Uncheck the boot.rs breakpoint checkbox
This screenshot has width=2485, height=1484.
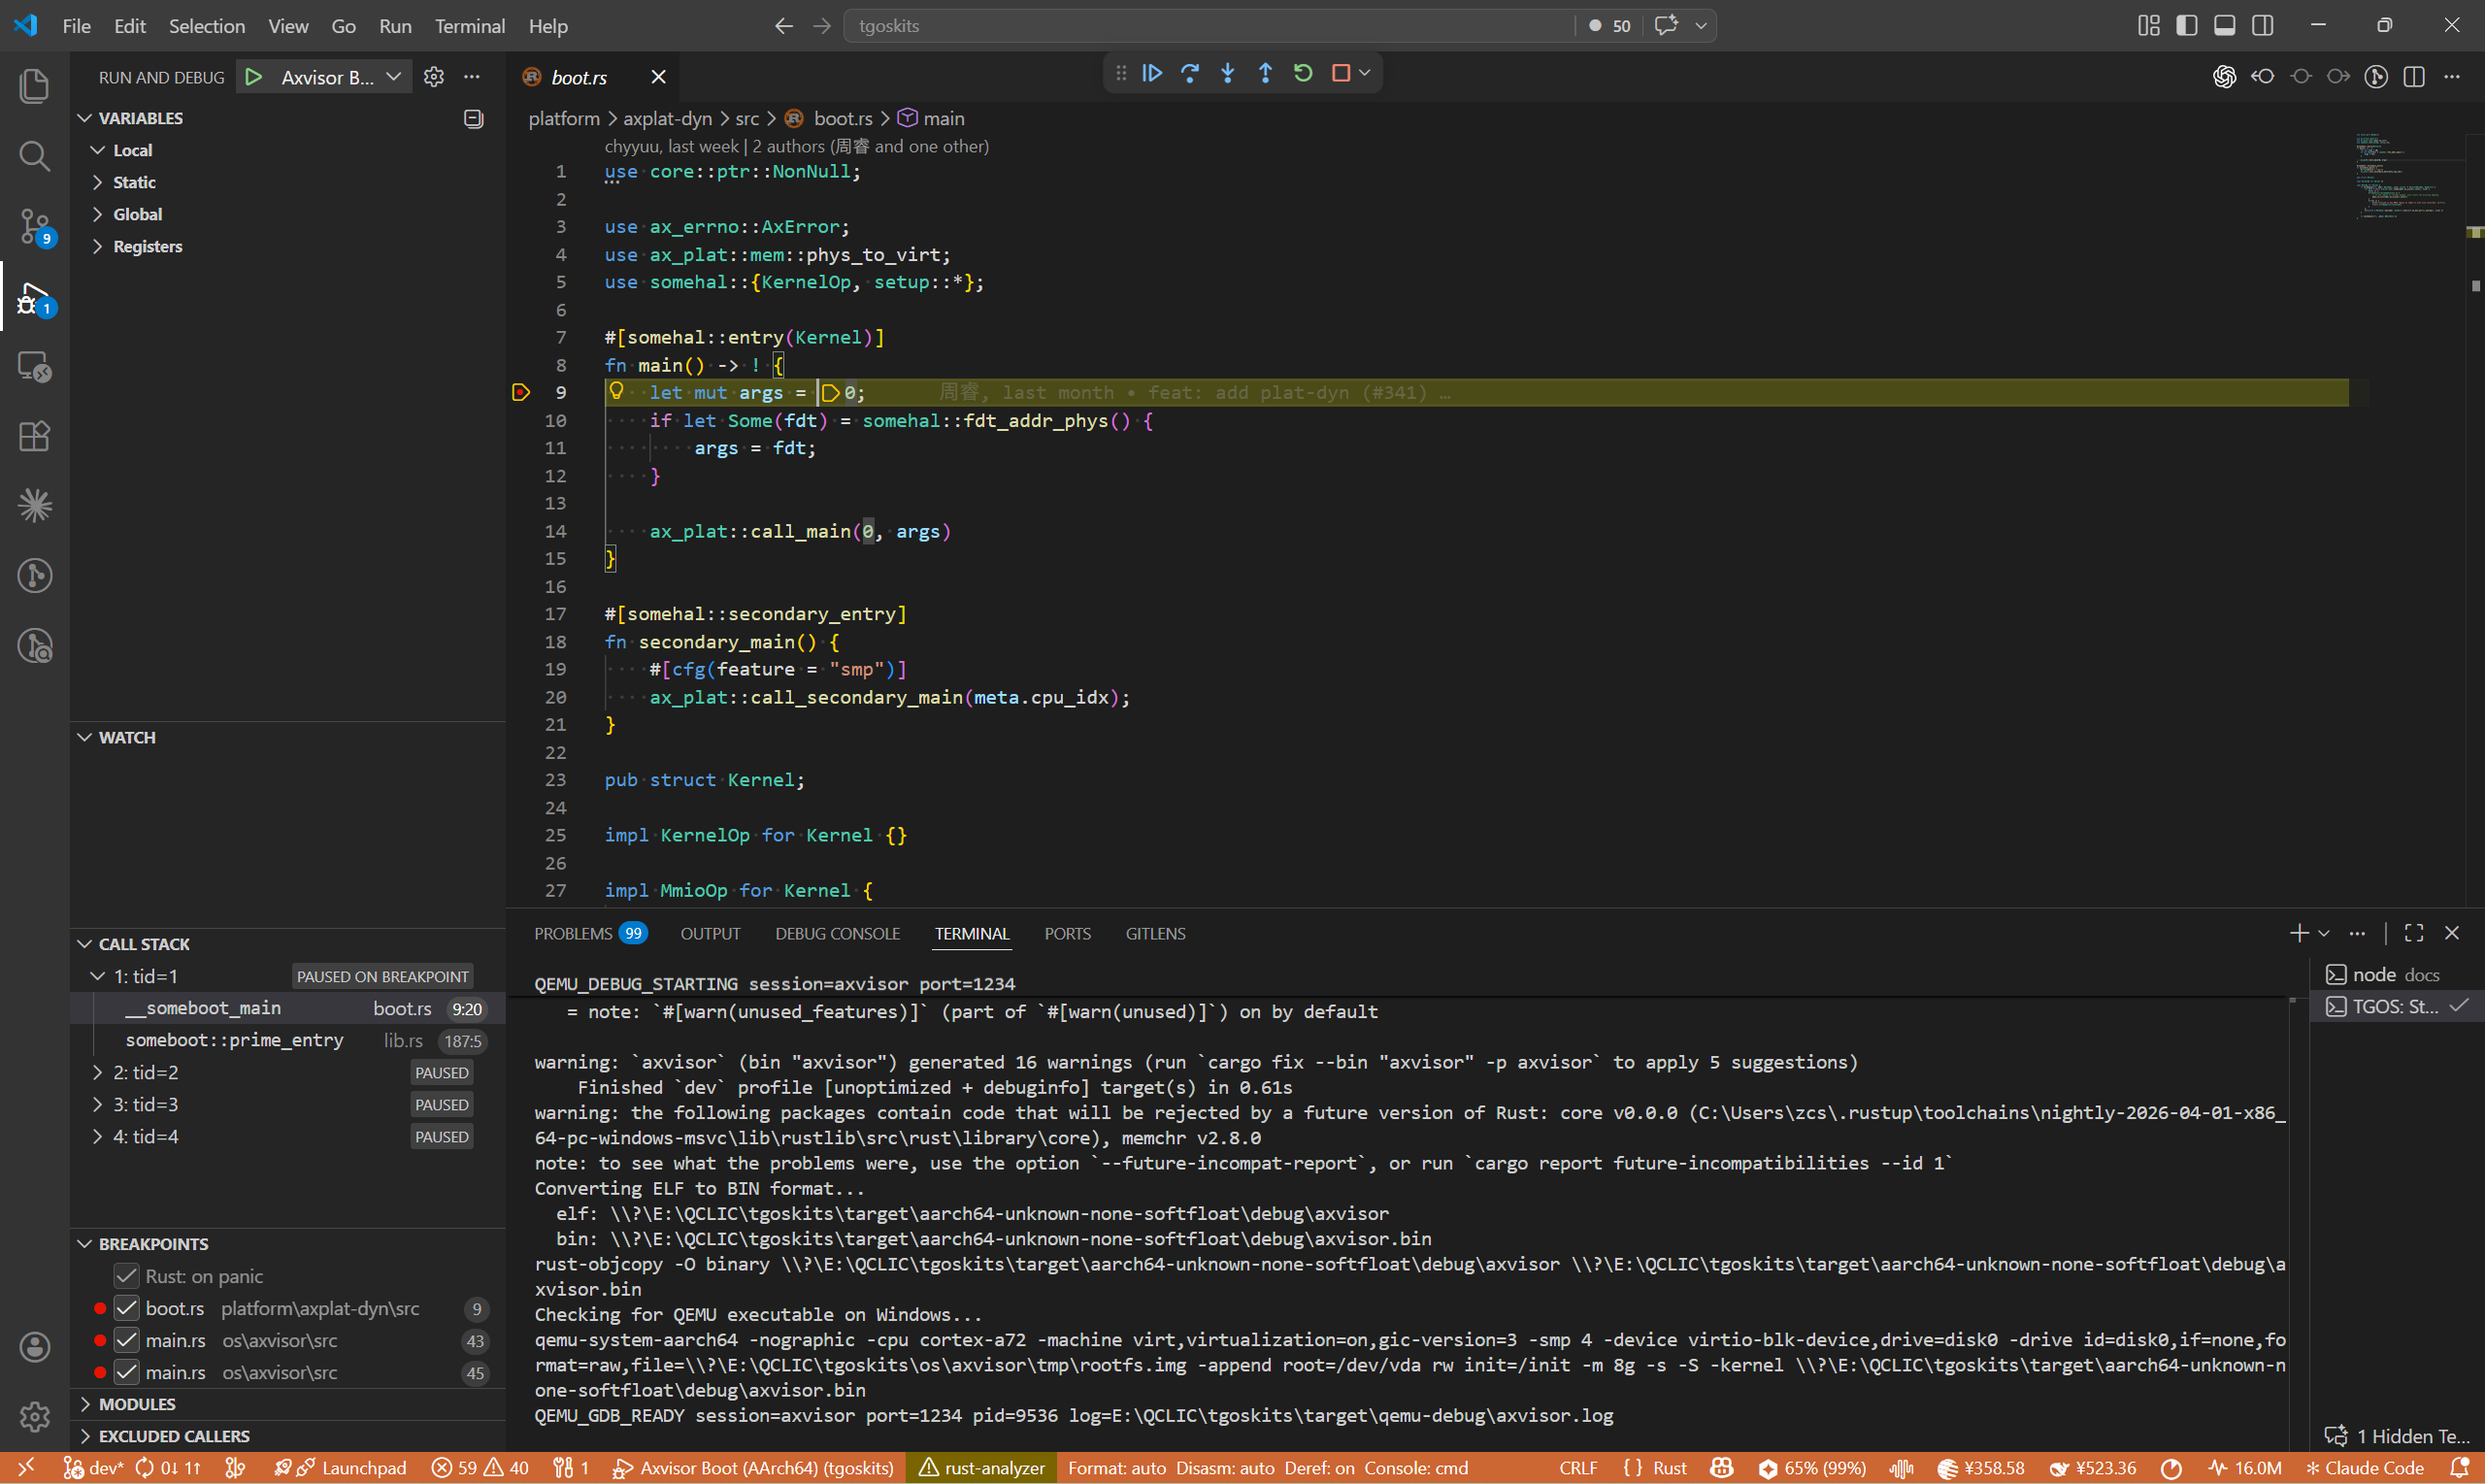pos(126,1308)
